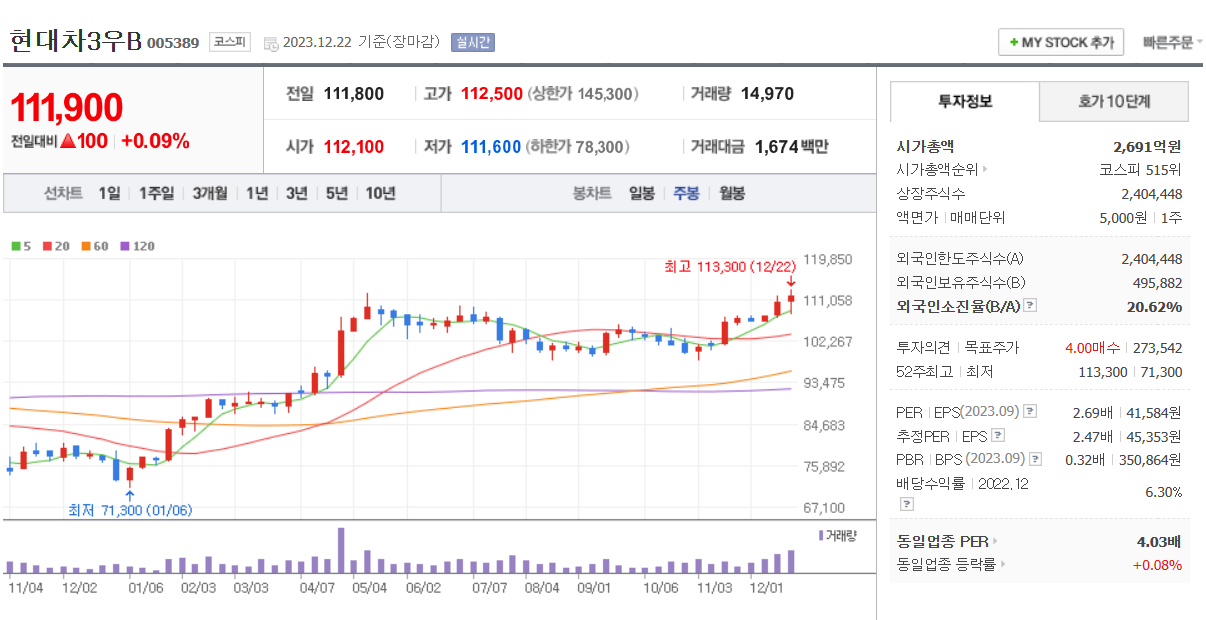
Task: Click the 코스피 market badge
Action: [230, 42]
